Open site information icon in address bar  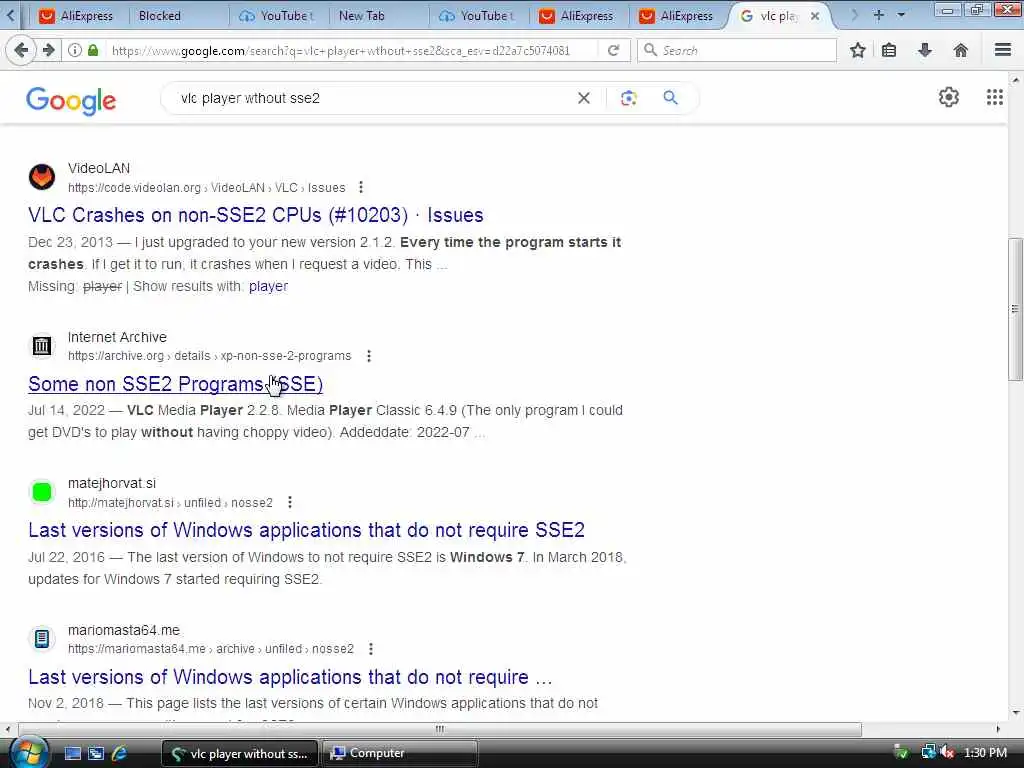pyautogui.click(x=75, y=50)
